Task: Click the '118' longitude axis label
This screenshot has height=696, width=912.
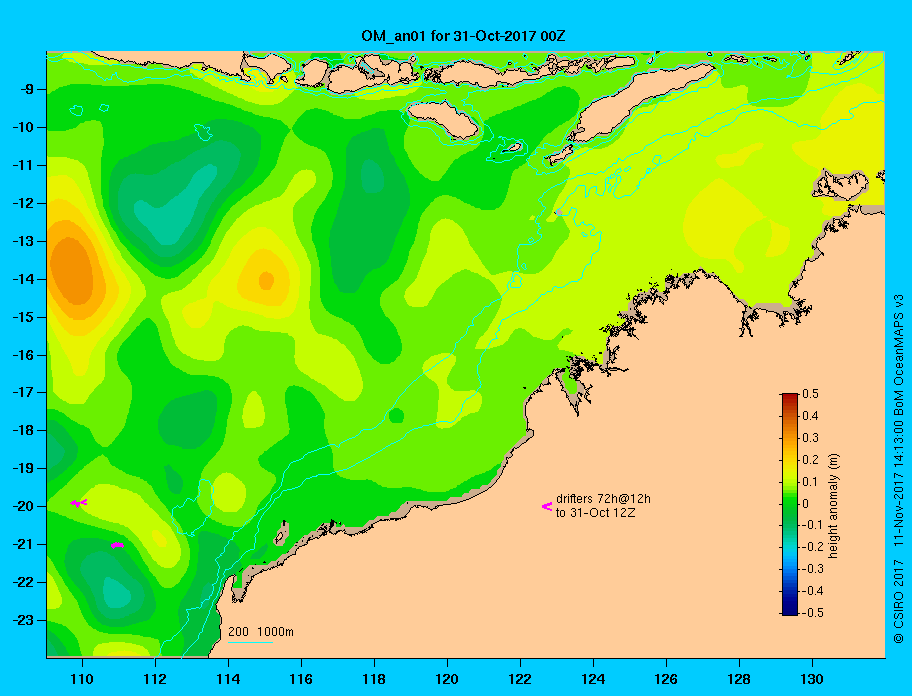Action: (374, 679)
